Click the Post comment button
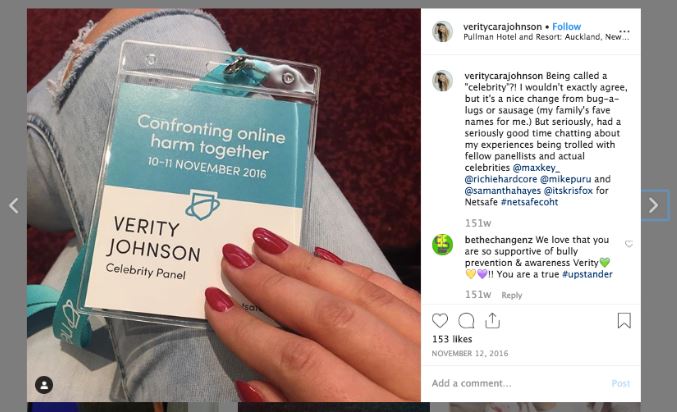This screenshot has width=677, height=412. [x=621, y=383]
